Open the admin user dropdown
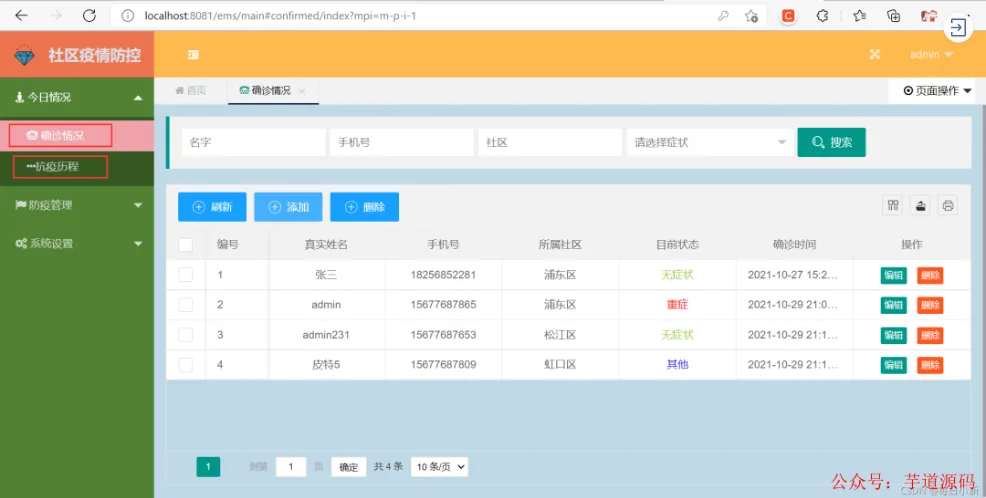 (931, 55)
